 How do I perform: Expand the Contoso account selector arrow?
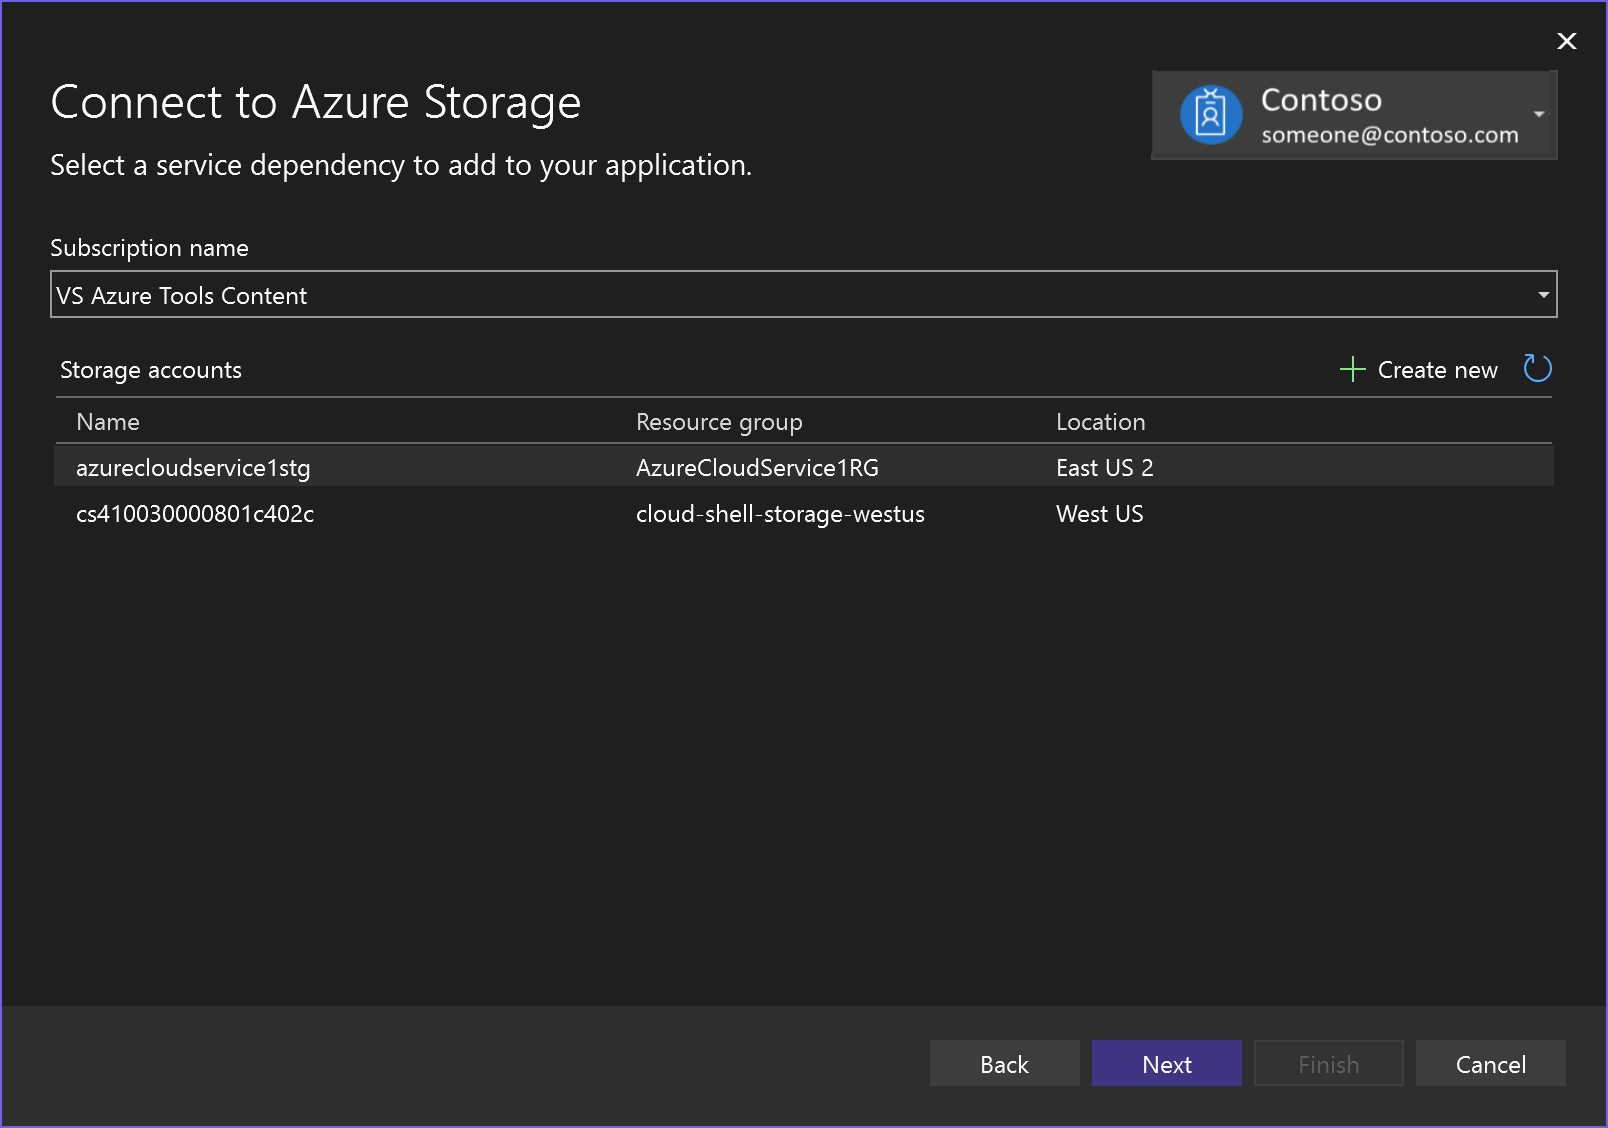point(1539,114)
